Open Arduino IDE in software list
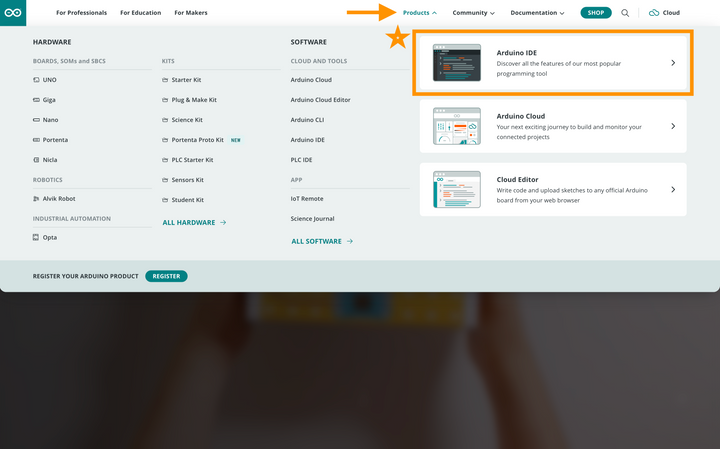This screenshot has height=449, width=720. 308,140
